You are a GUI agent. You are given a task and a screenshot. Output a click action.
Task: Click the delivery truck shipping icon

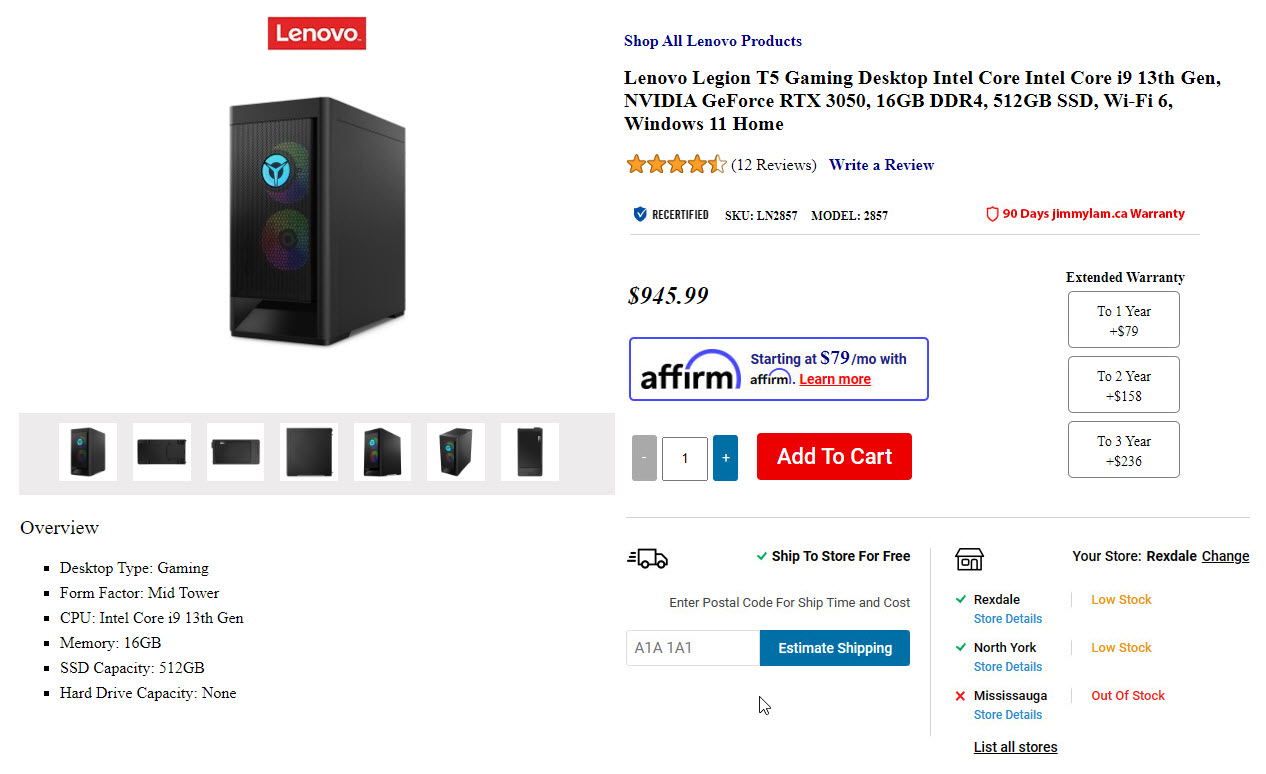(x=647, y=558)
